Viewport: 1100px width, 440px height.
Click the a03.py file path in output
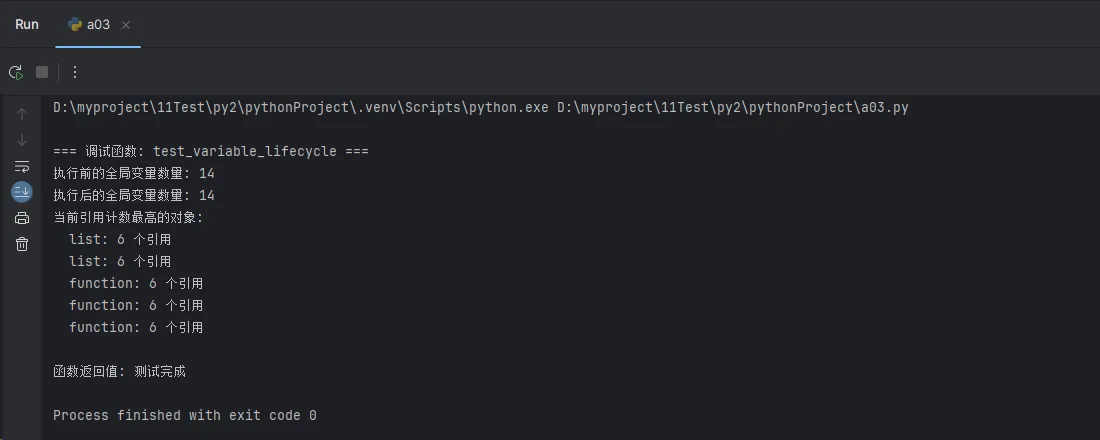click(x=733, y=108)
